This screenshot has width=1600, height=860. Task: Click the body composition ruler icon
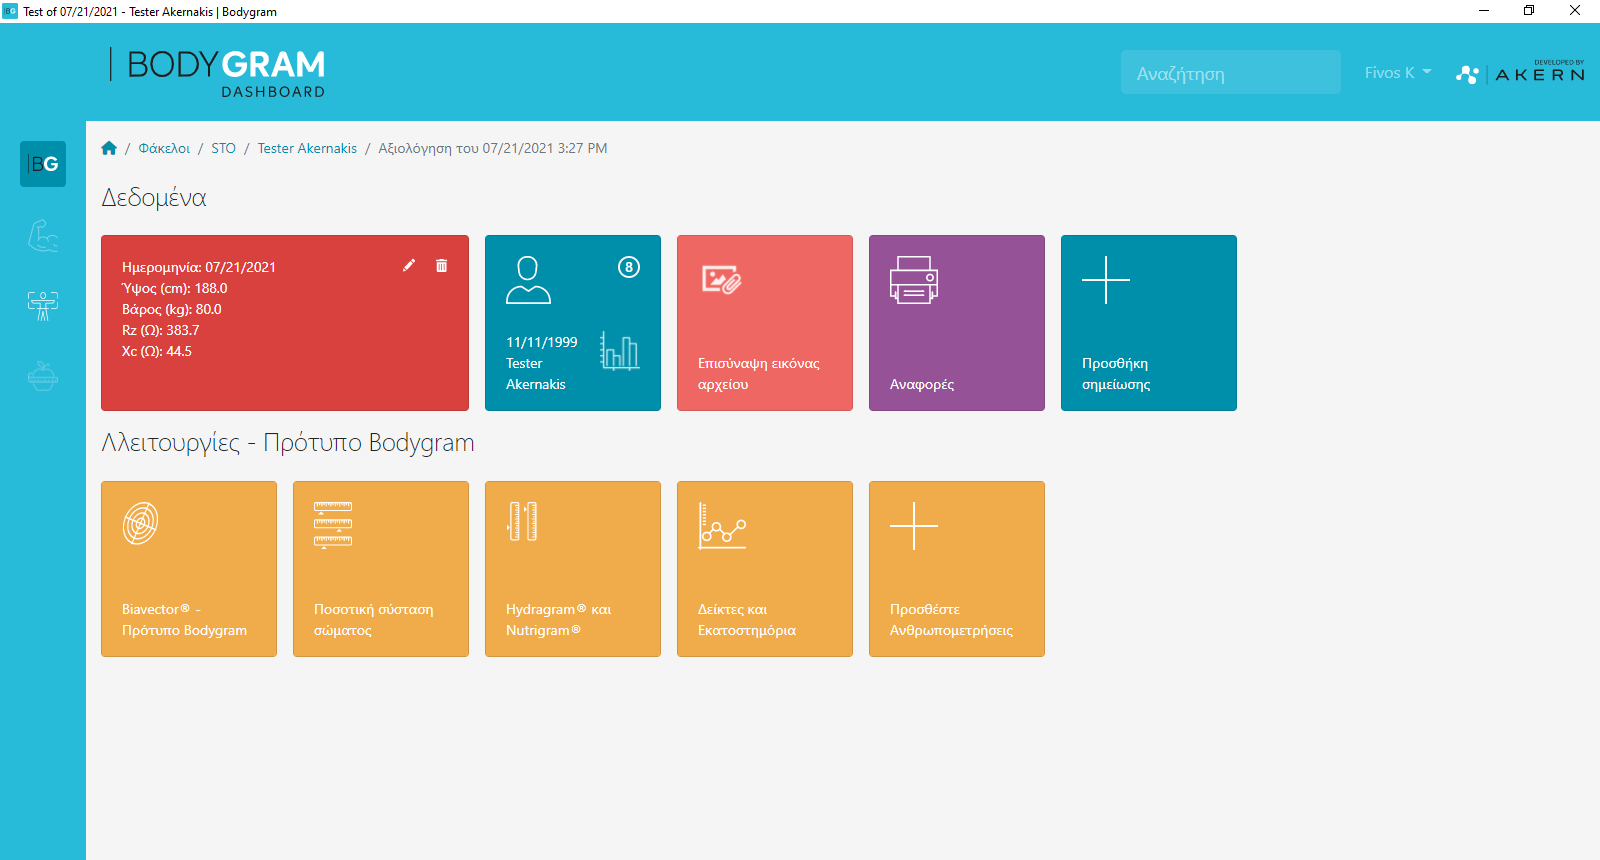coord(333,524)
